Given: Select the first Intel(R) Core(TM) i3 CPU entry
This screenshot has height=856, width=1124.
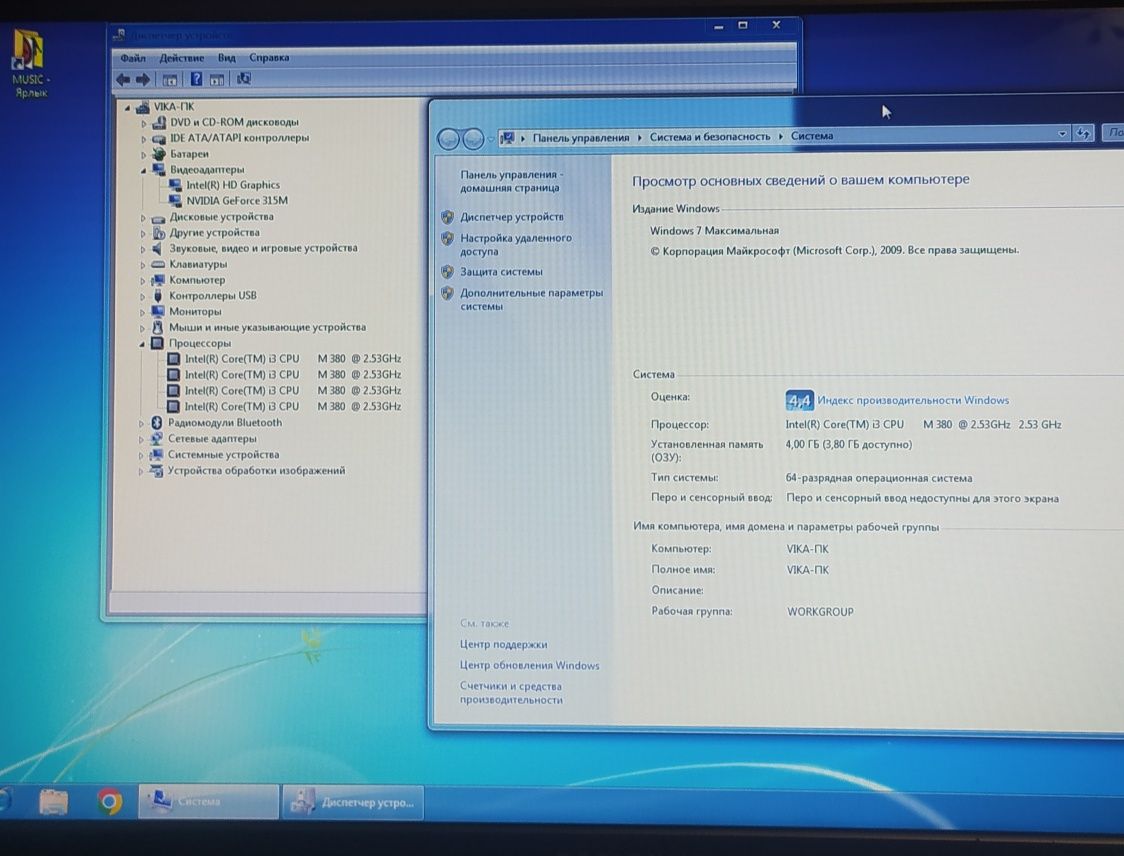Looking at the screenshot, I should click(x=292, y=358).
